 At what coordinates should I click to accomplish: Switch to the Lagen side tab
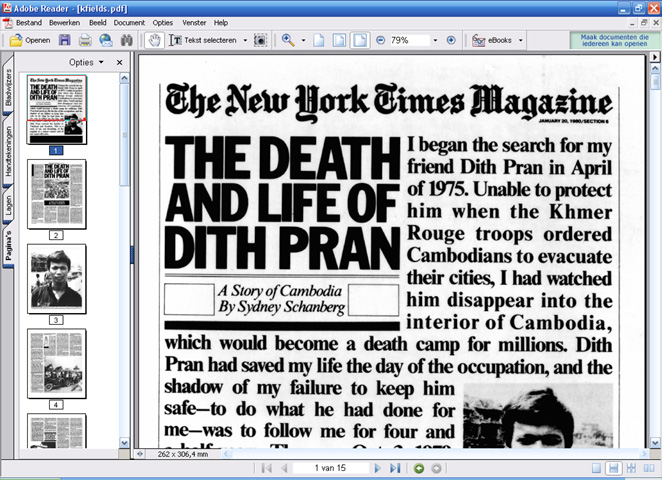pyautogui.click(x=8, y=205)
